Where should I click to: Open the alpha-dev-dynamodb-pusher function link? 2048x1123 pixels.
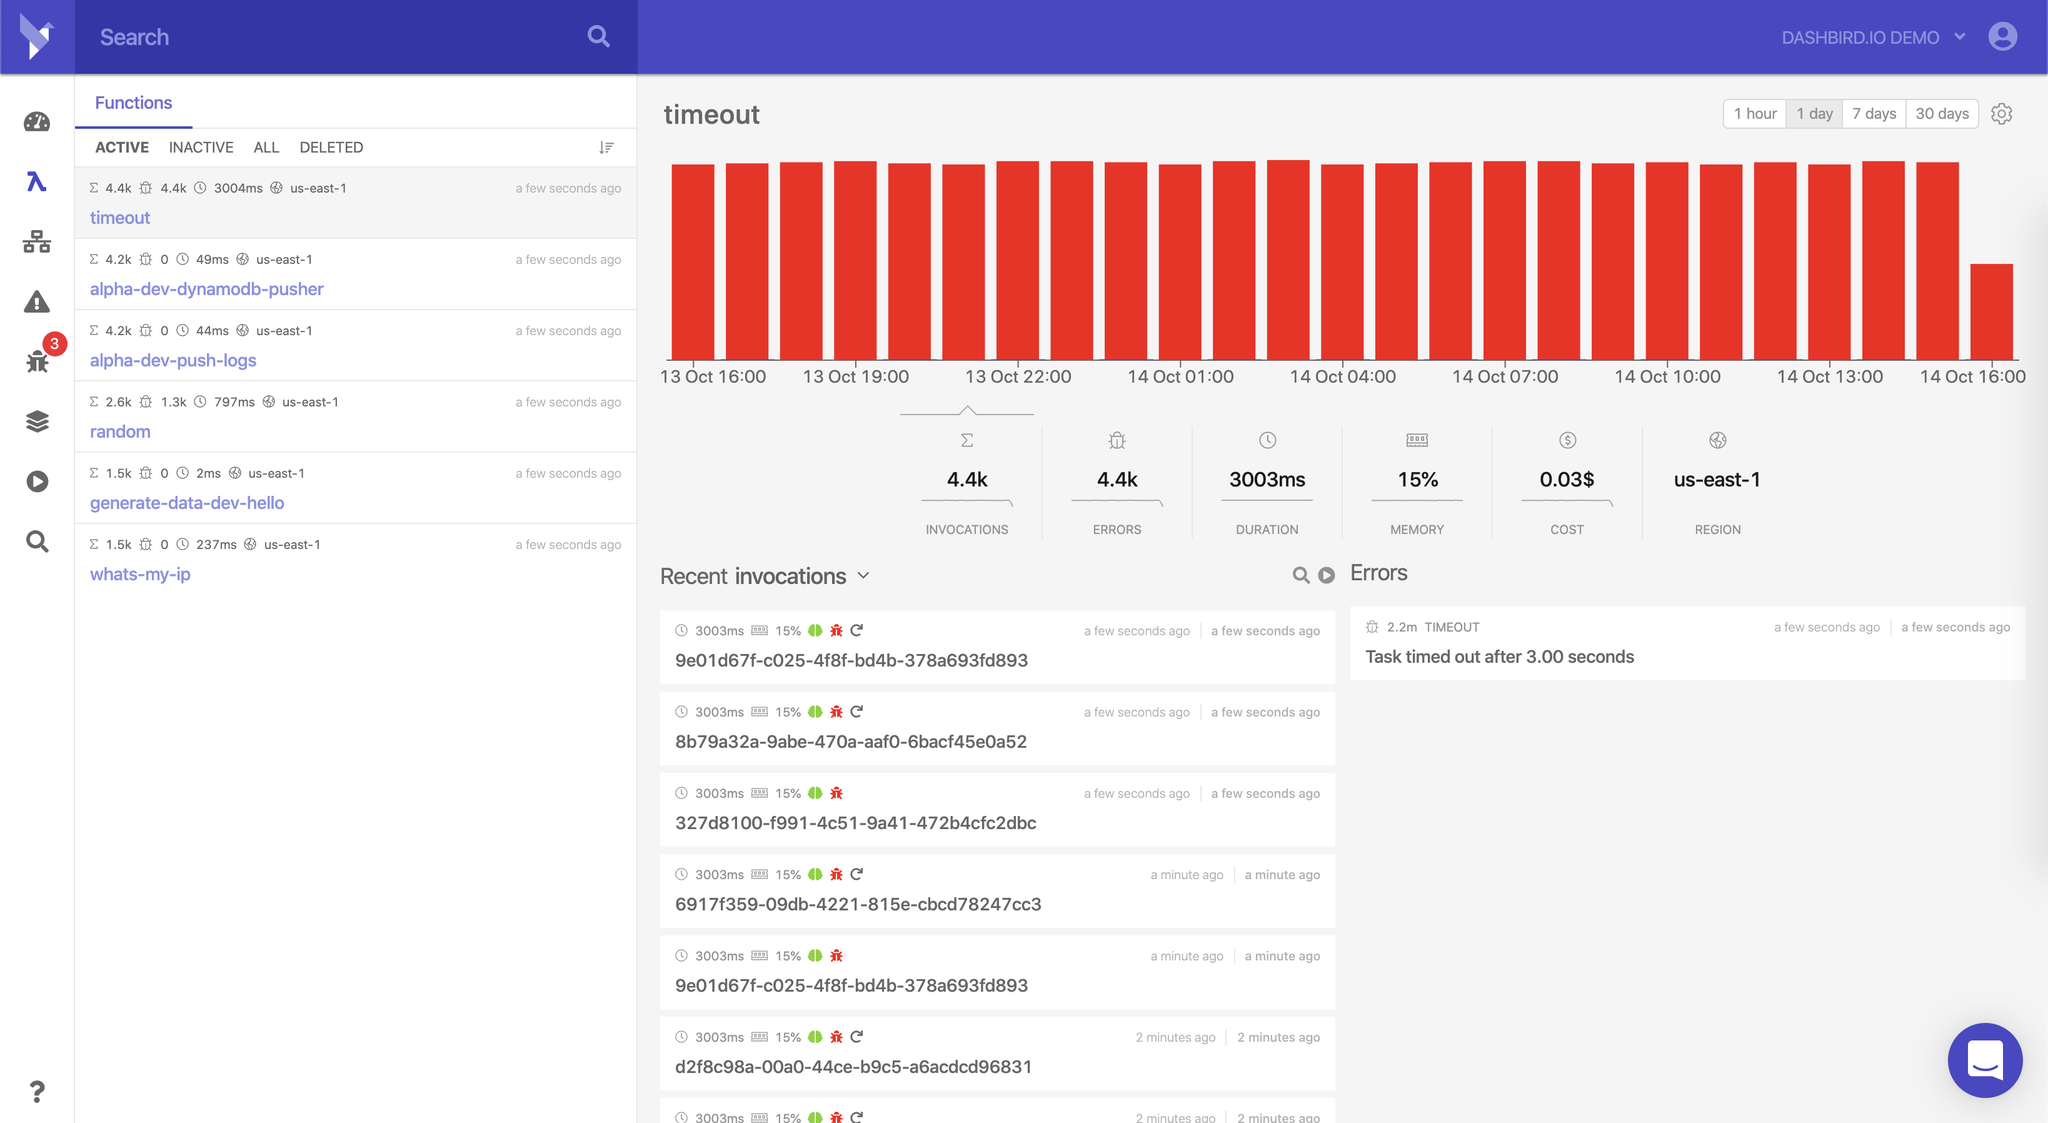coord(207,289)
